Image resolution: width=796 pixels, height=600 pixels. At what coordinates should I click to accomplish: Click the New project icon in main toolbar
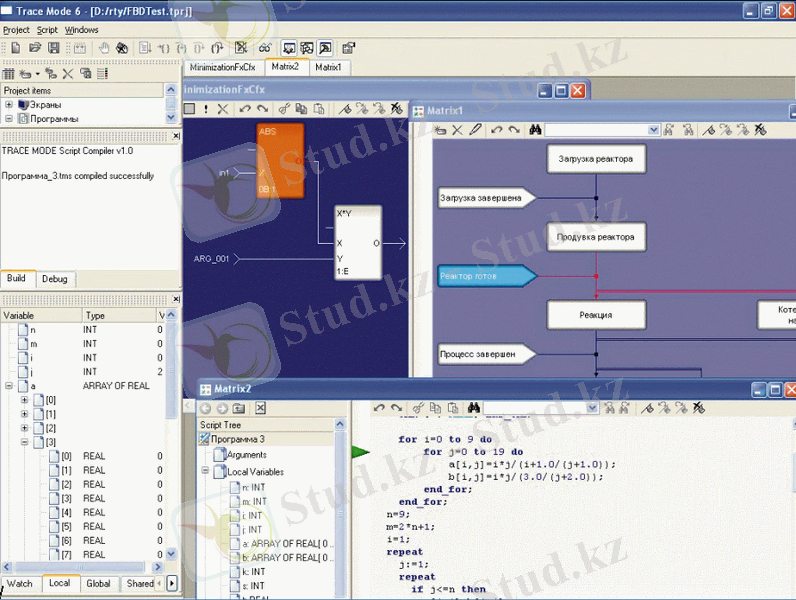coord(15,47)
